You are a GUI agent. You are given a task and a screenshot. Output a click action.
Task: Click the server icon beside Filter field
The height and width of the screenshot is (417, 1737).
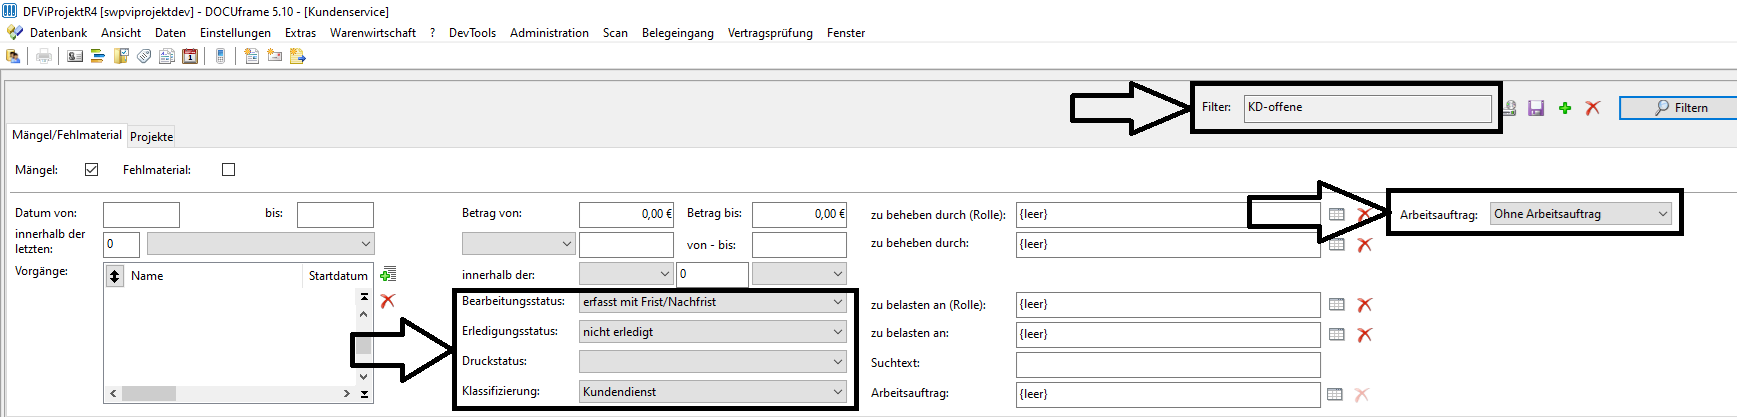coord(1510,108)
